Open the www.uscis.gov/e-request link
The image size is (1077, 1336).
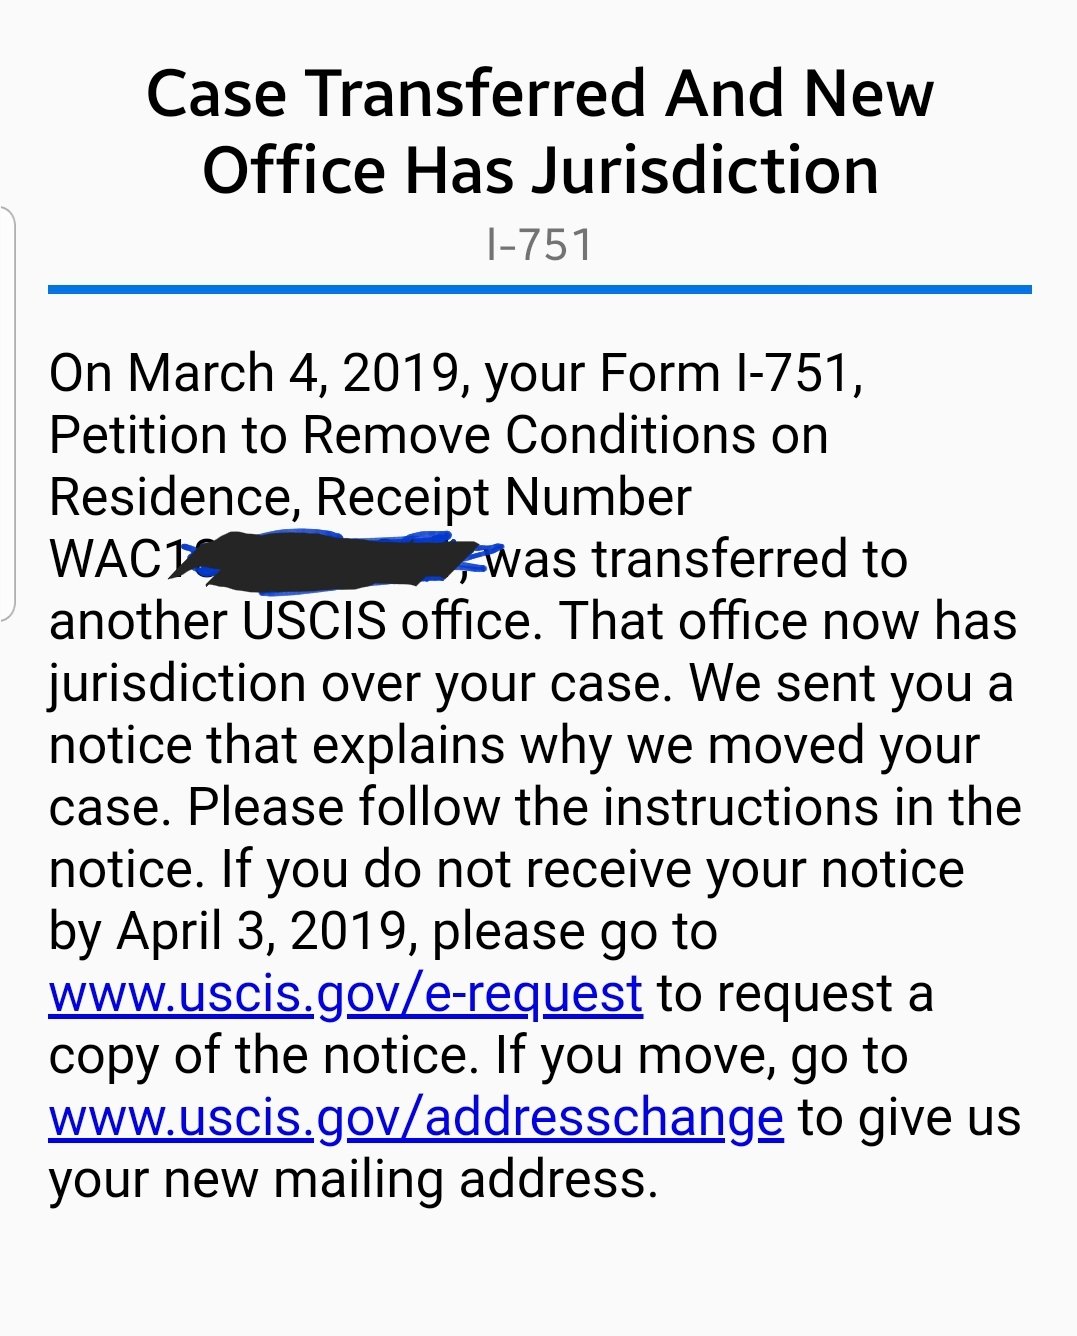pyautogui.click(x=345, y=994)
